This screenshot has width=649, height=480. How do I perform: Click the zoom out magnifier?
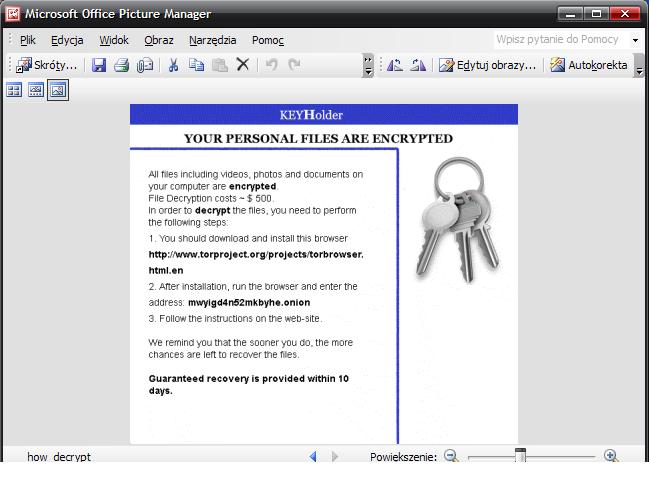[451, 456]
